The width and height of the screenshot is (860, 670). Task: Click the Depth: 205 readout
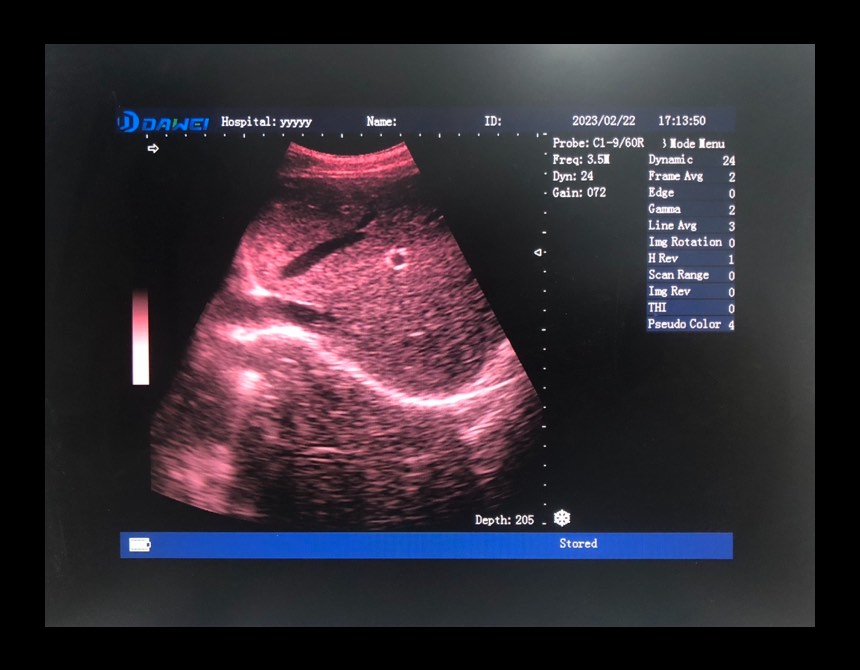pos(504,520)
